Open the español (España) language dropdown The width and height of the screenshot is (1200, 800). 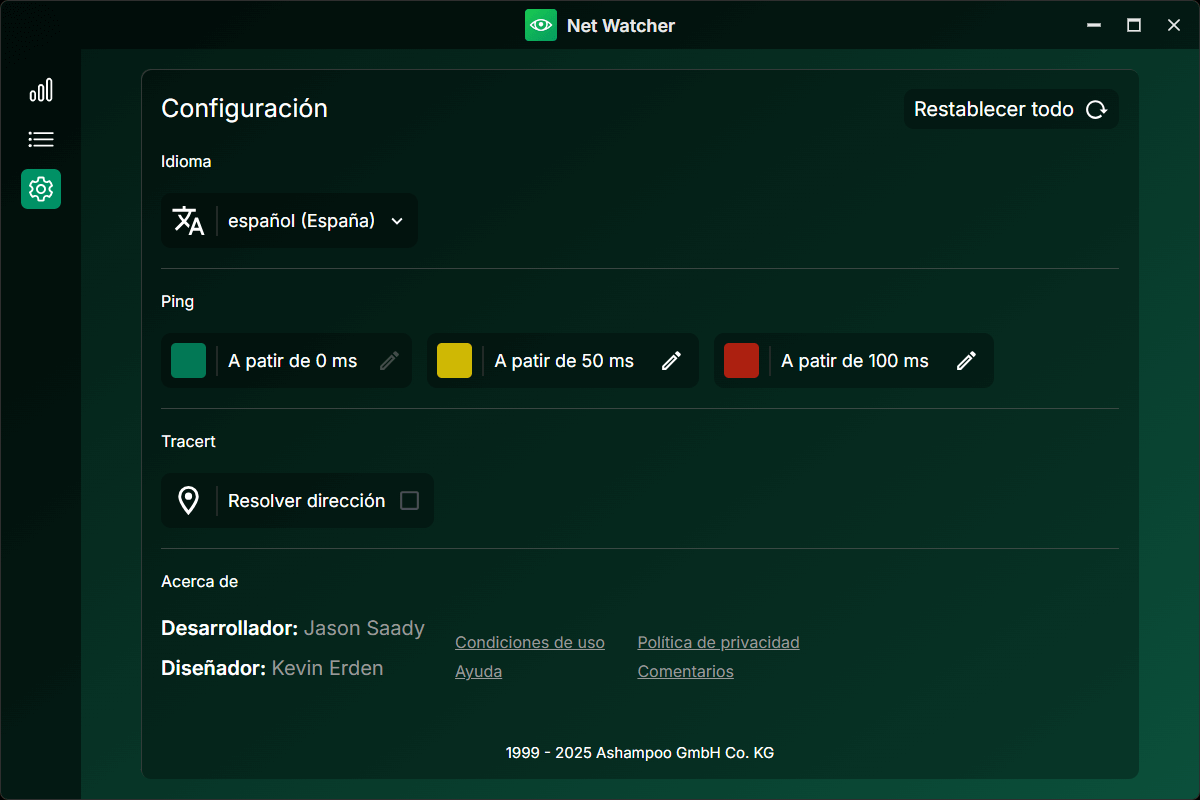(302, 221)
